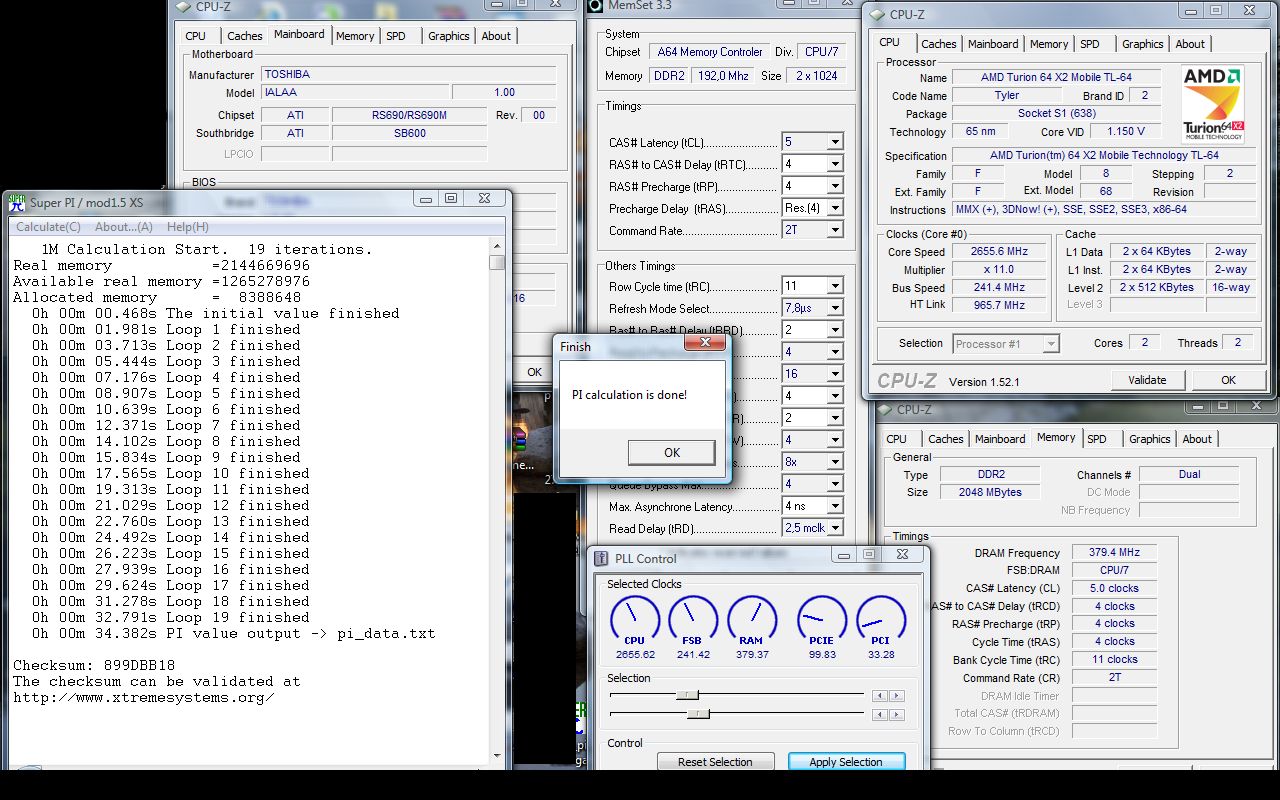Click the Southbridge SB600 field

pyautogui.click(x=409, y=133)
